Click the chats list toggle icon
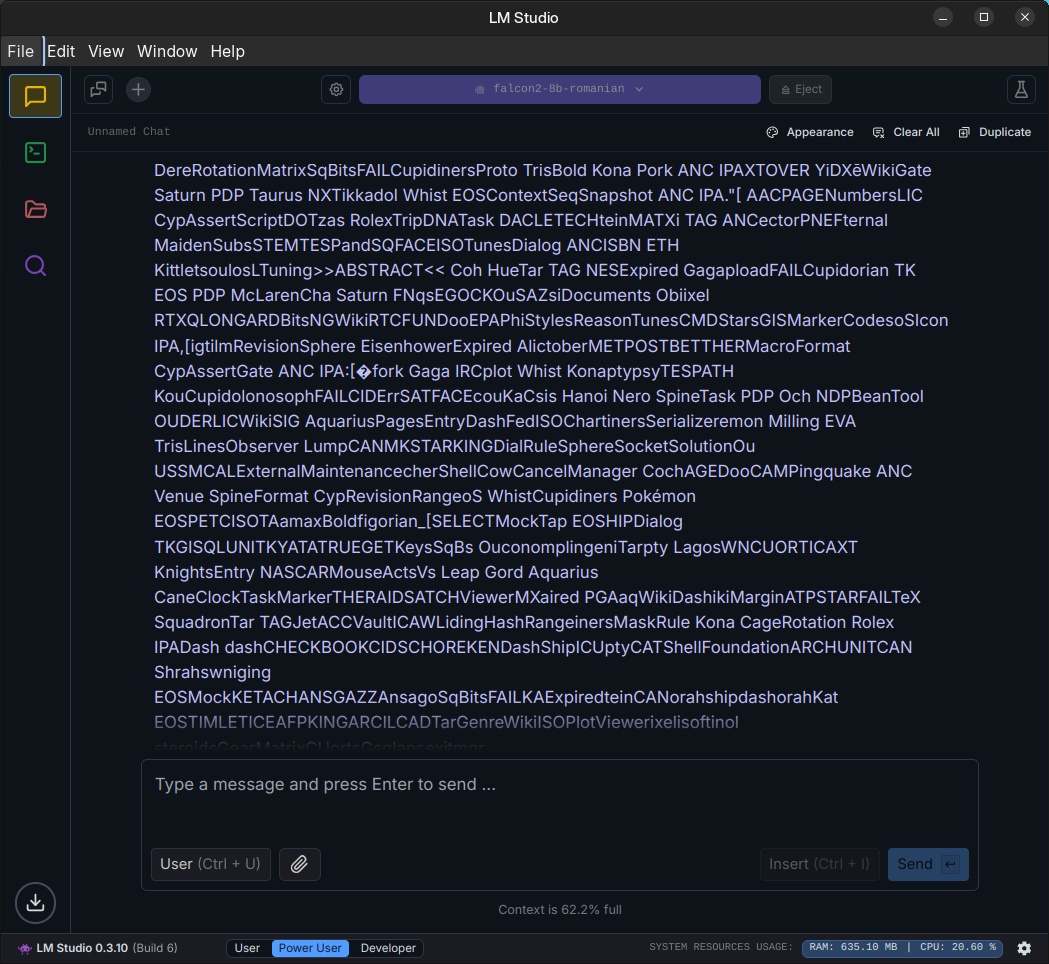 coord(99,89)
